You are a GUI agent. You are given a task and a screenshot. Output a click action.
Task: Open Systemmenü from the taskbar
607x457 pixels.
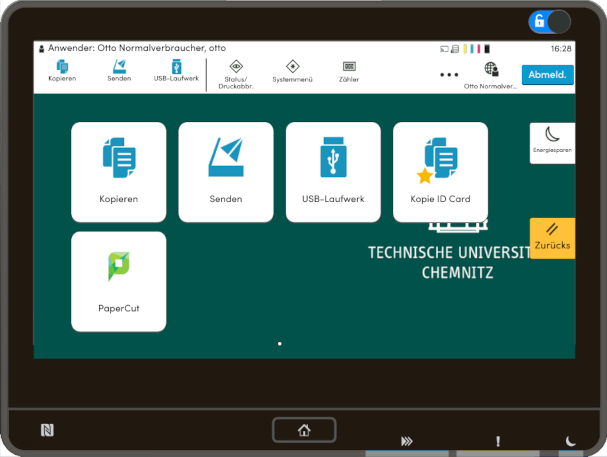(292, 71)
